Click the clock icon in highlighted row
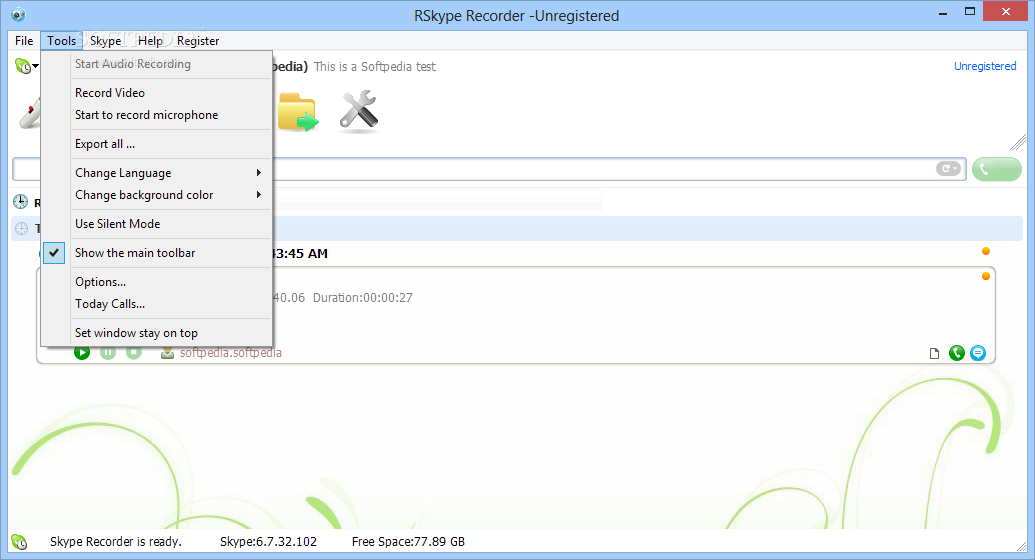 (x=22, y=228)
